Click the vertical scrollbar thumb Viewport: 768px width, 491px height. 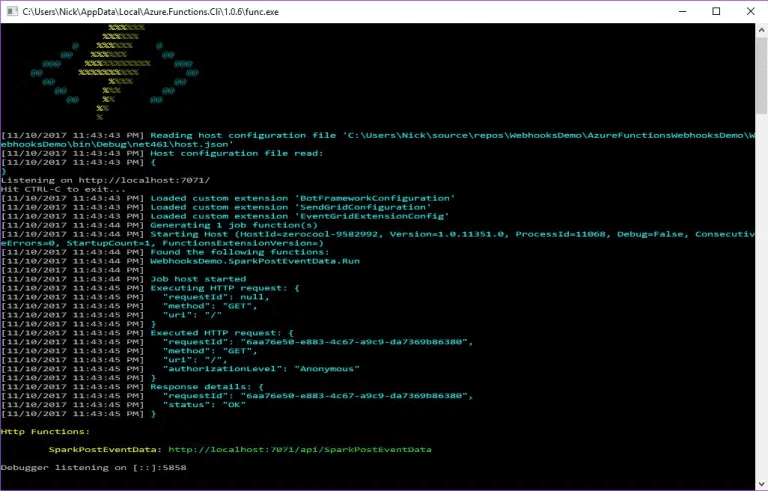(762, 75)
